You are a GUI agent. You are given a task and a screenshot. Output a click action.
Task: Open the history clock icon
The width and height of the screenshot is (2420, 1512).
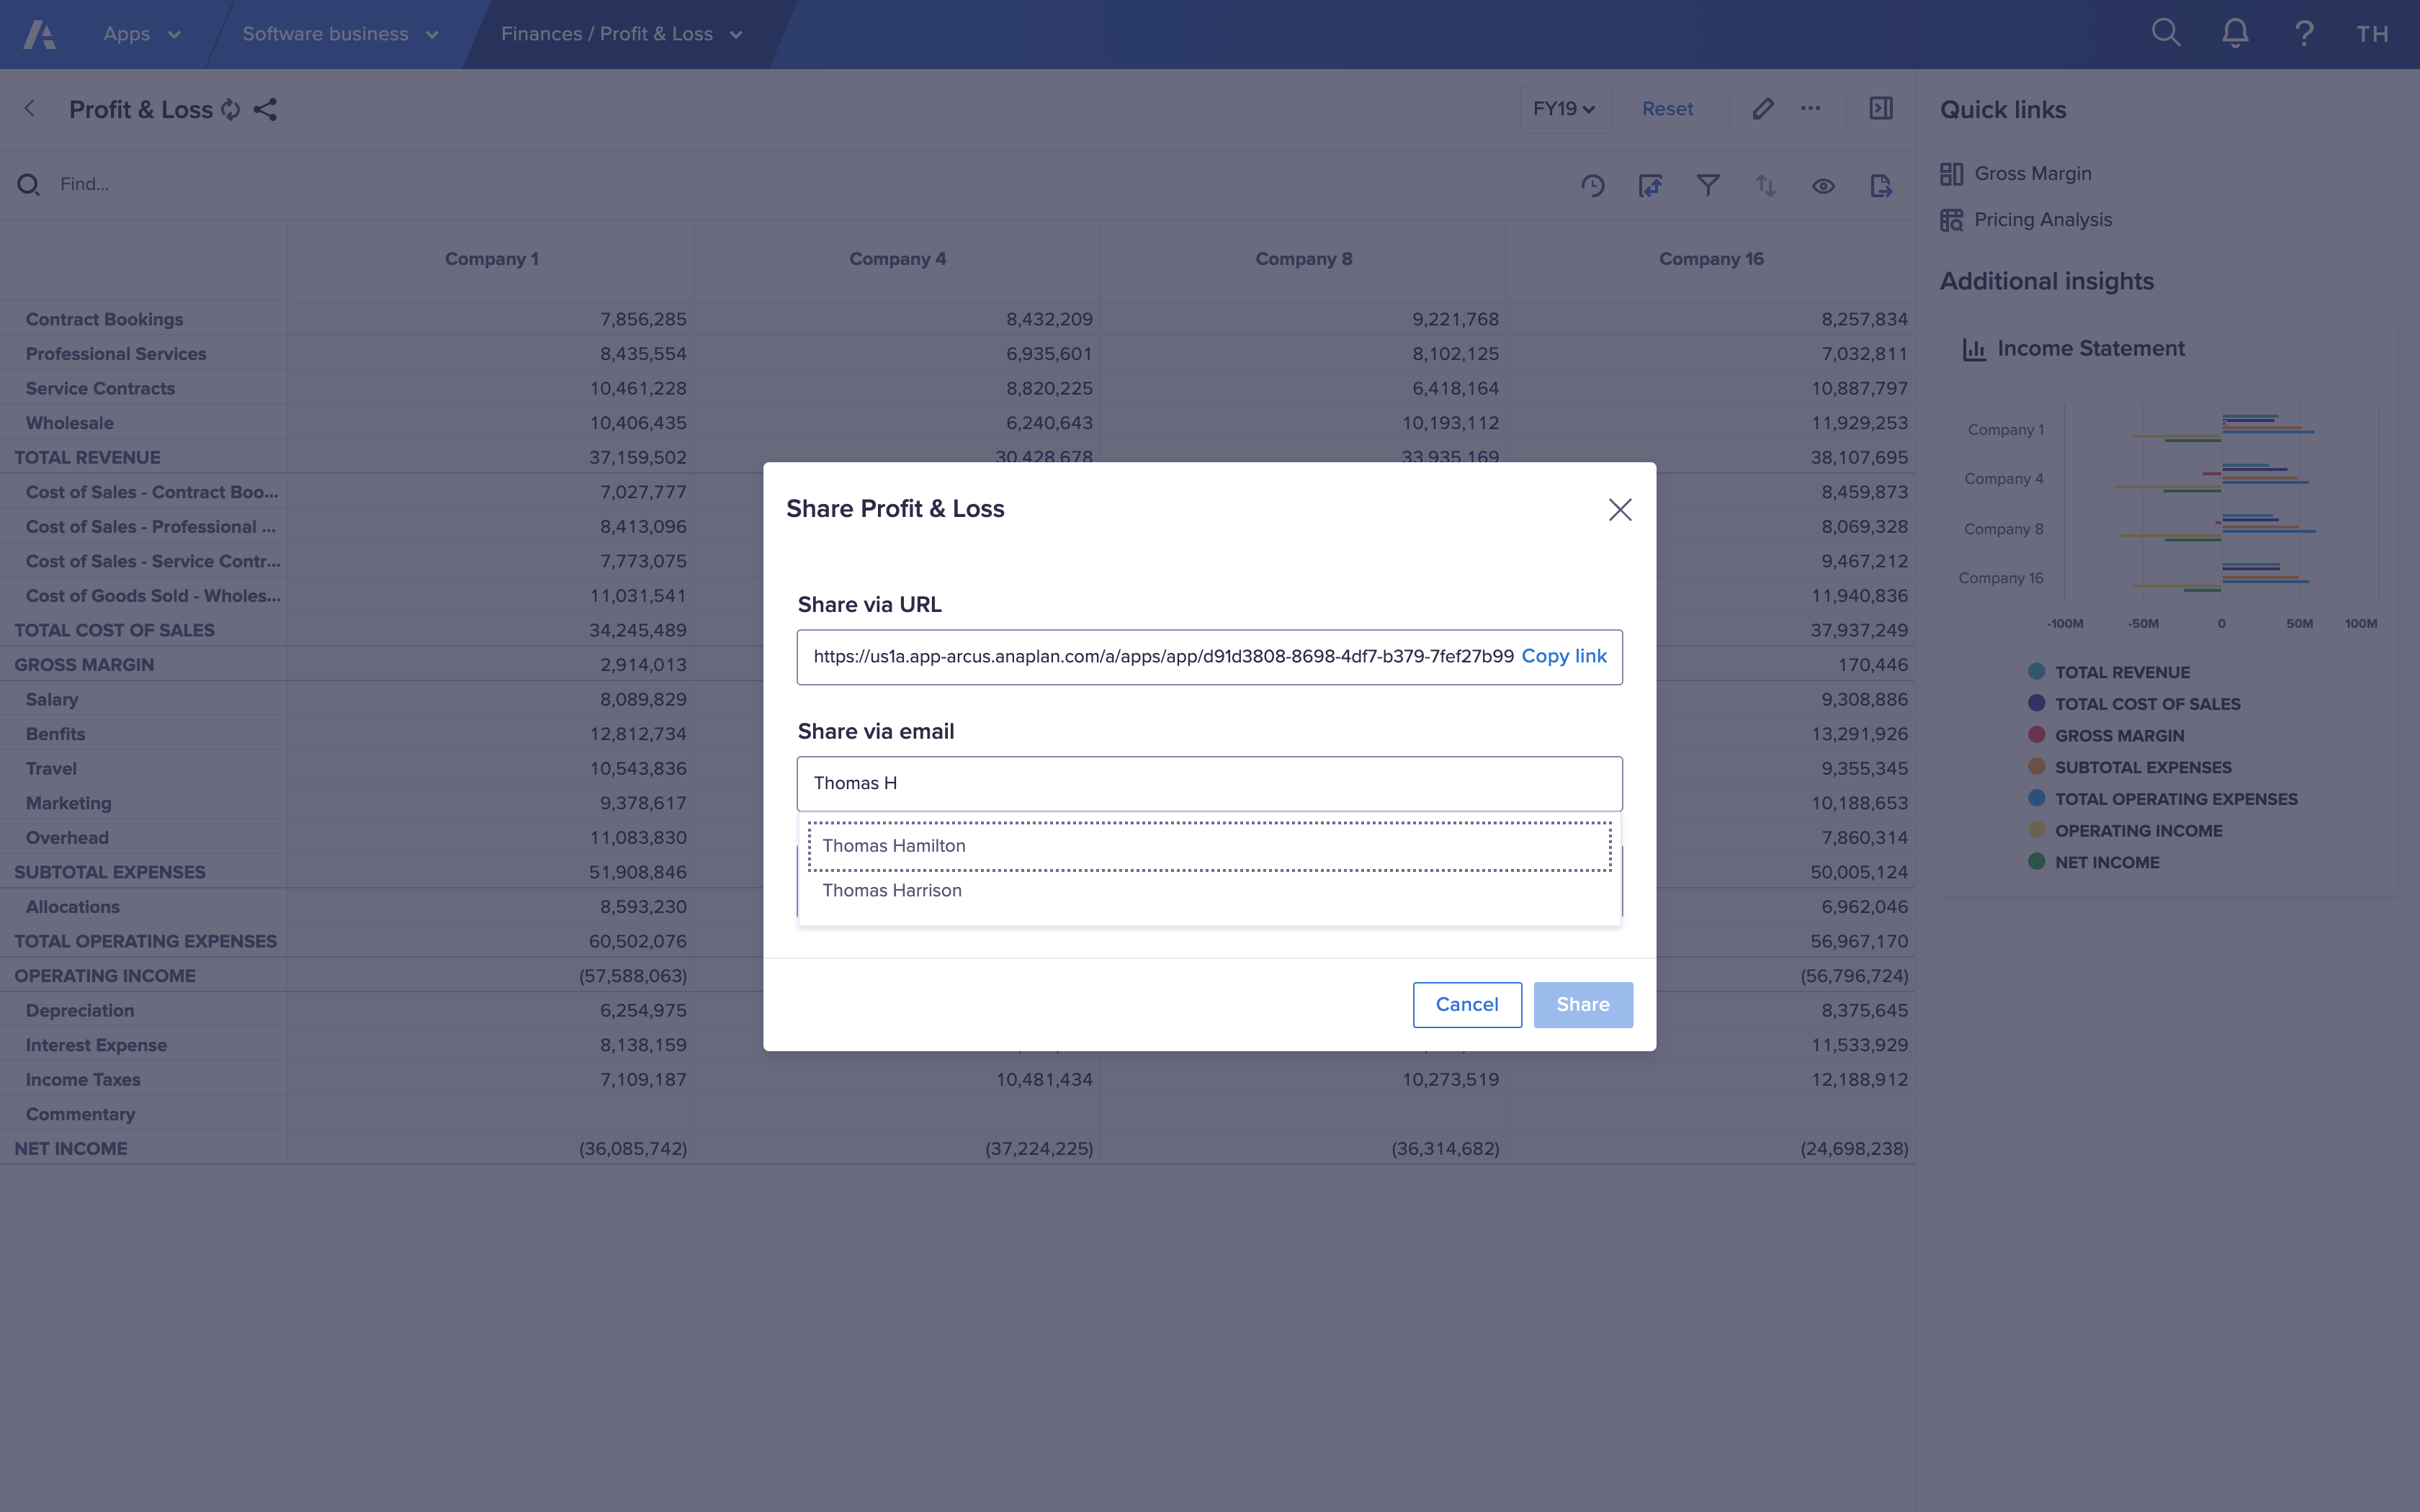click(x=1593, y=186)
